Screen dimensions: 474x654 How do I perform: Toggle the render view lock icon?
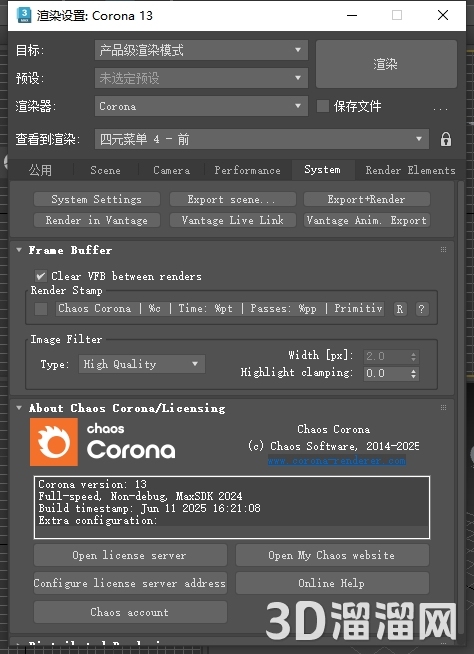(x=446, y=139)
